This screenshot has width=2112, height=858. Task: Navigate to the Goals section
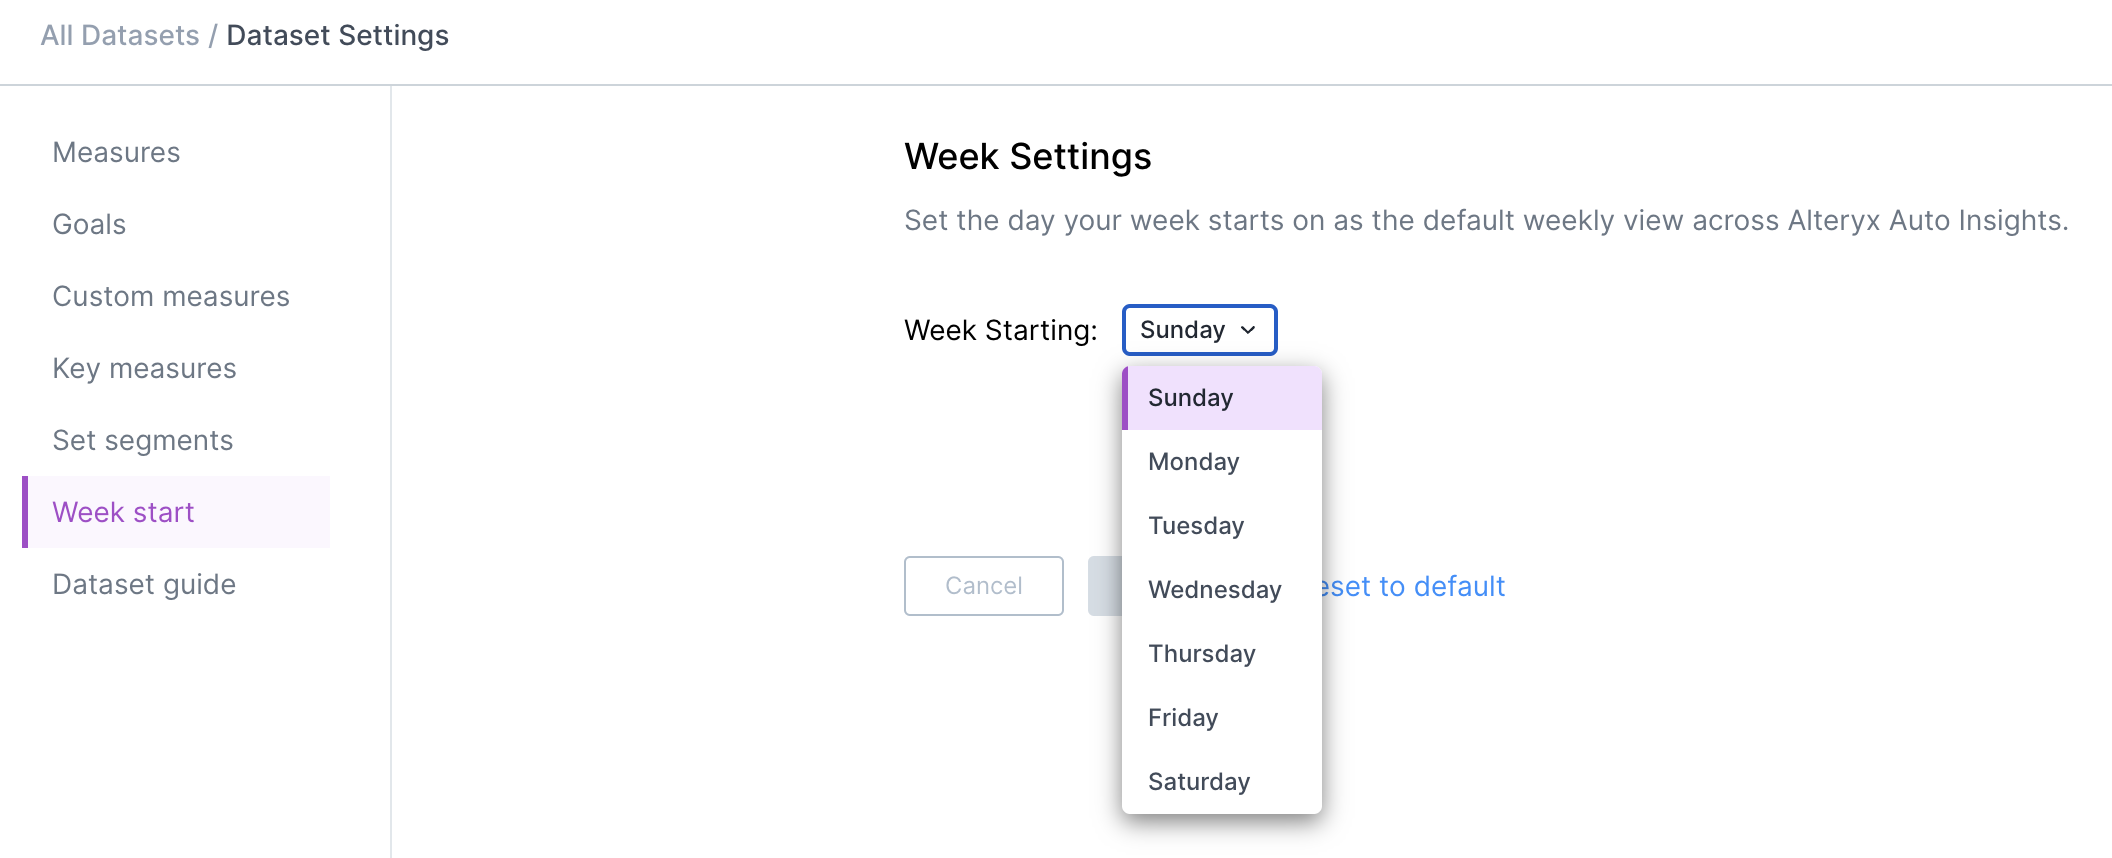point(89,224)
